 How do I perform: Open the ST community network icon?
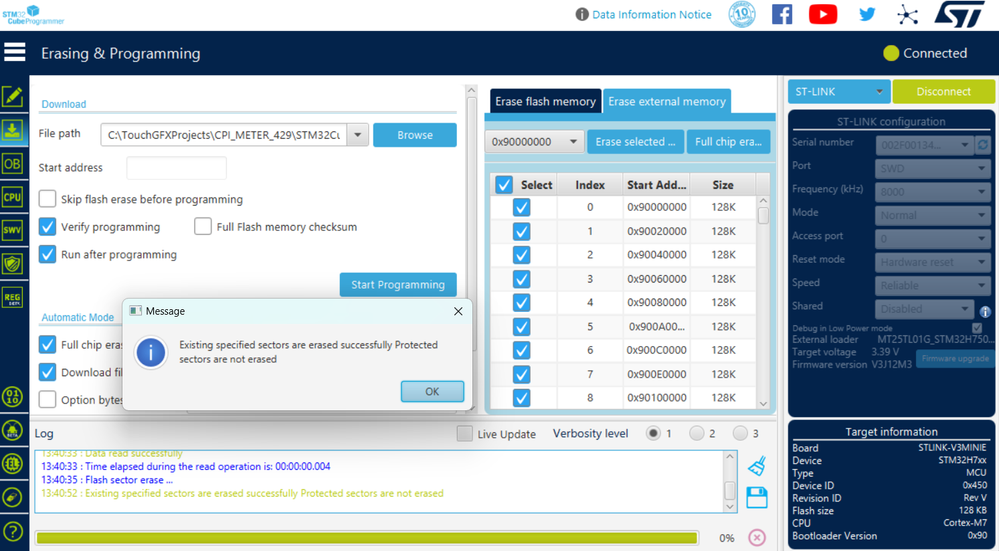tap(907, 14)
